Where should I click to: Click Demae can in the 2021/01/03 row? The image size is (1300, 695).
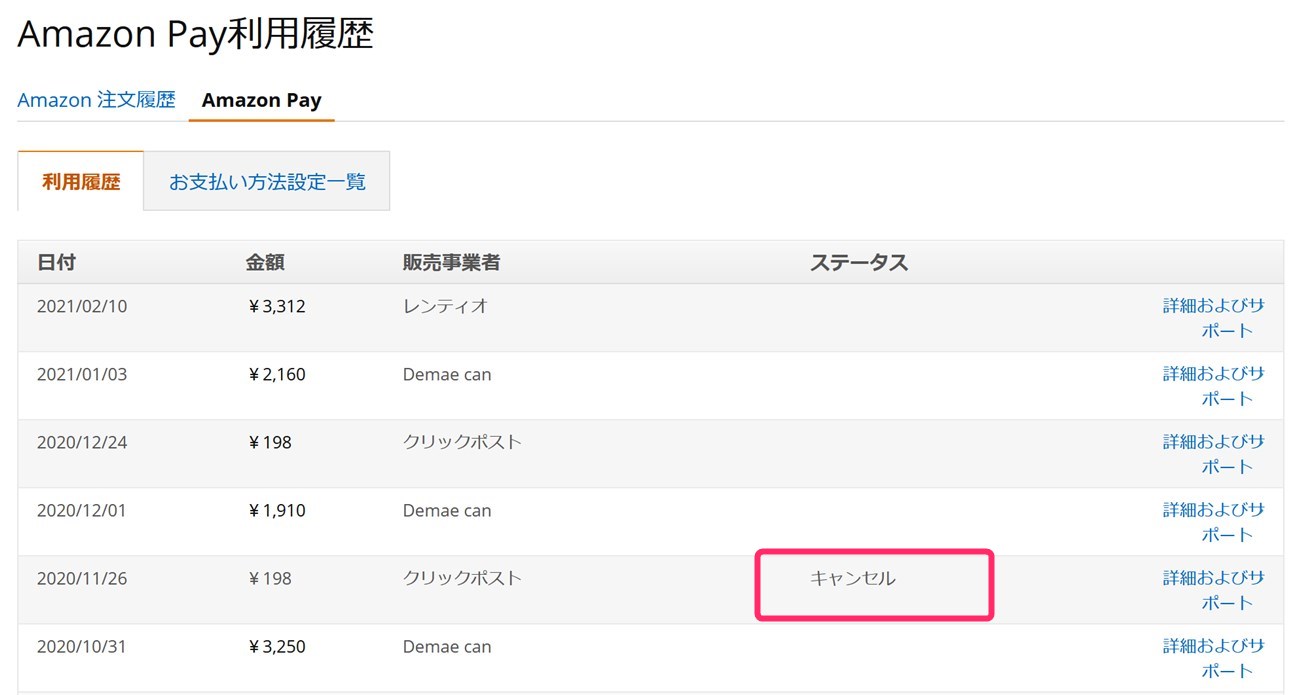point(447,374)
